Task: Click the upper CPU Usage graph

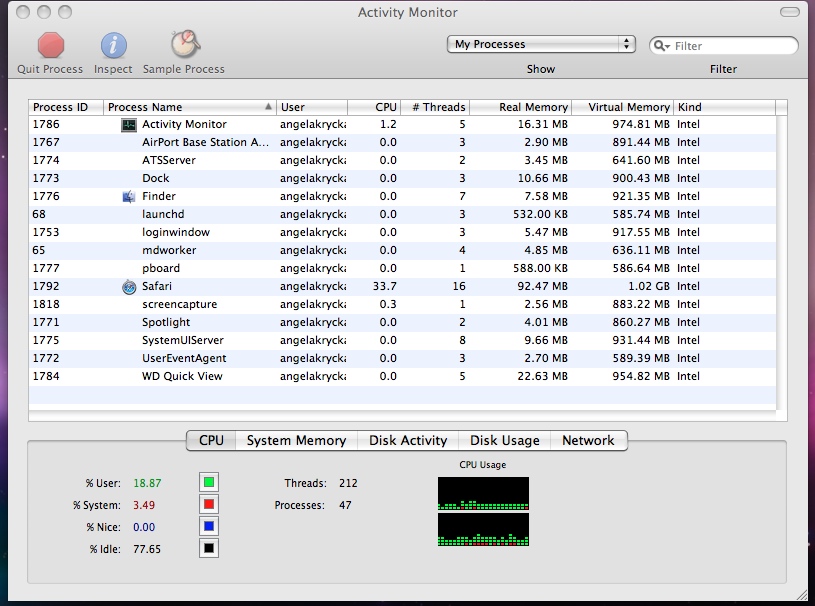Action: click(x=483, y=493)
